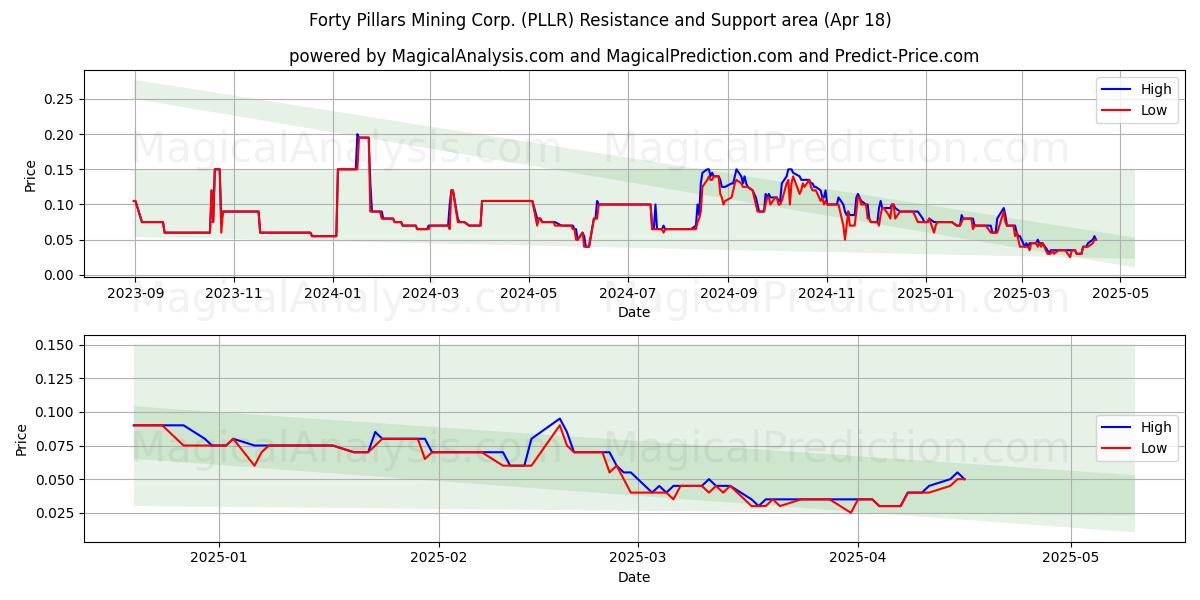
Task: Click the '2023-11' x-axis label in top chart
Action: point(234,293)
